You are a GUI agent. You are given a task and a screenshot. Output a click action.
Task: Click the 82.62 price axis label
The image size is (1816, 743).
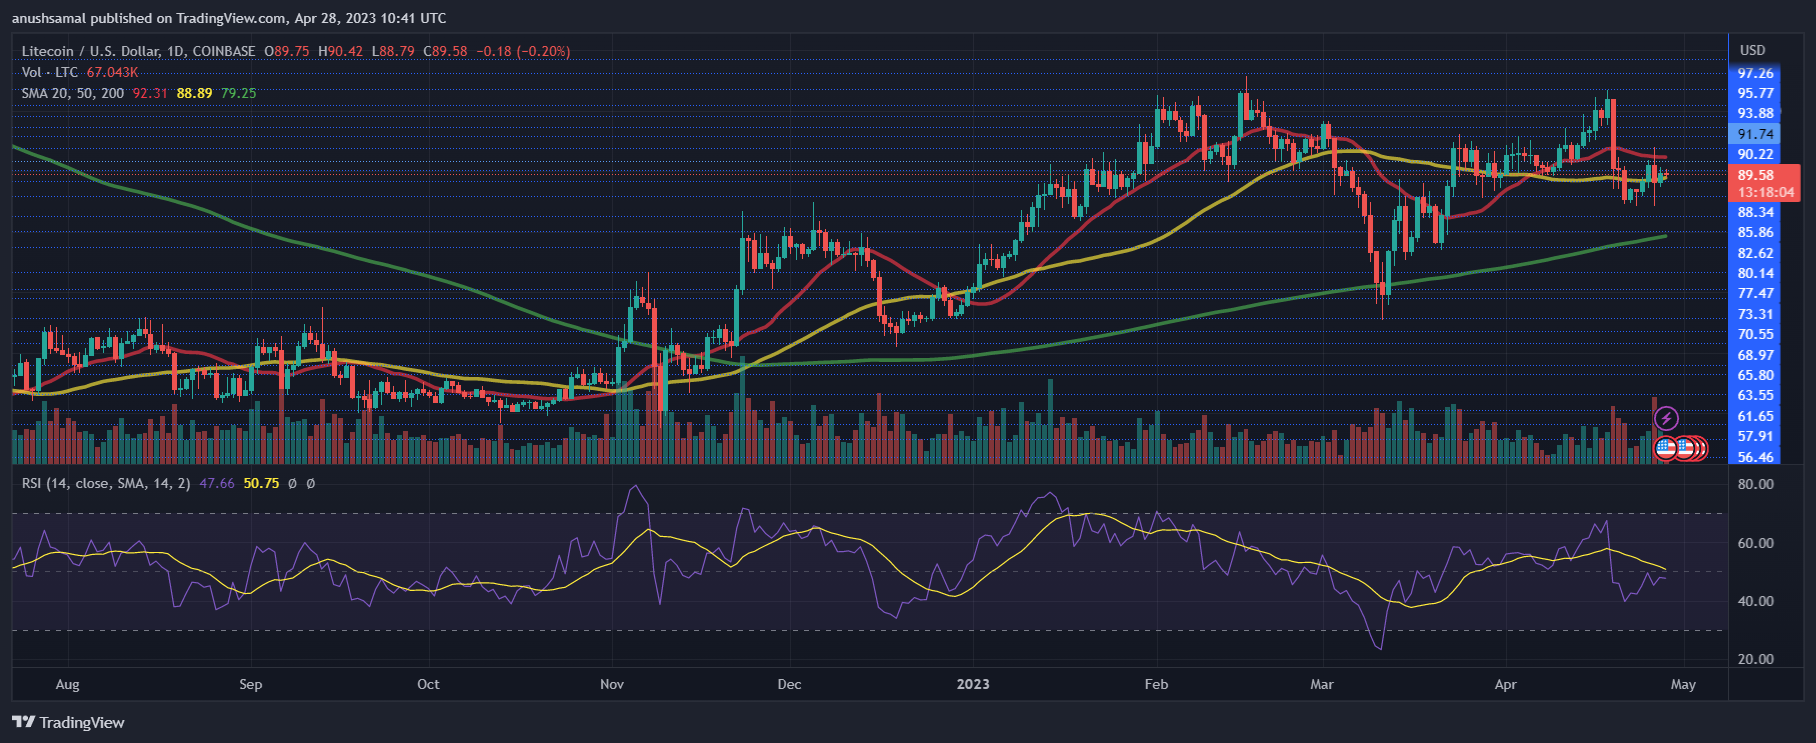1755,253
